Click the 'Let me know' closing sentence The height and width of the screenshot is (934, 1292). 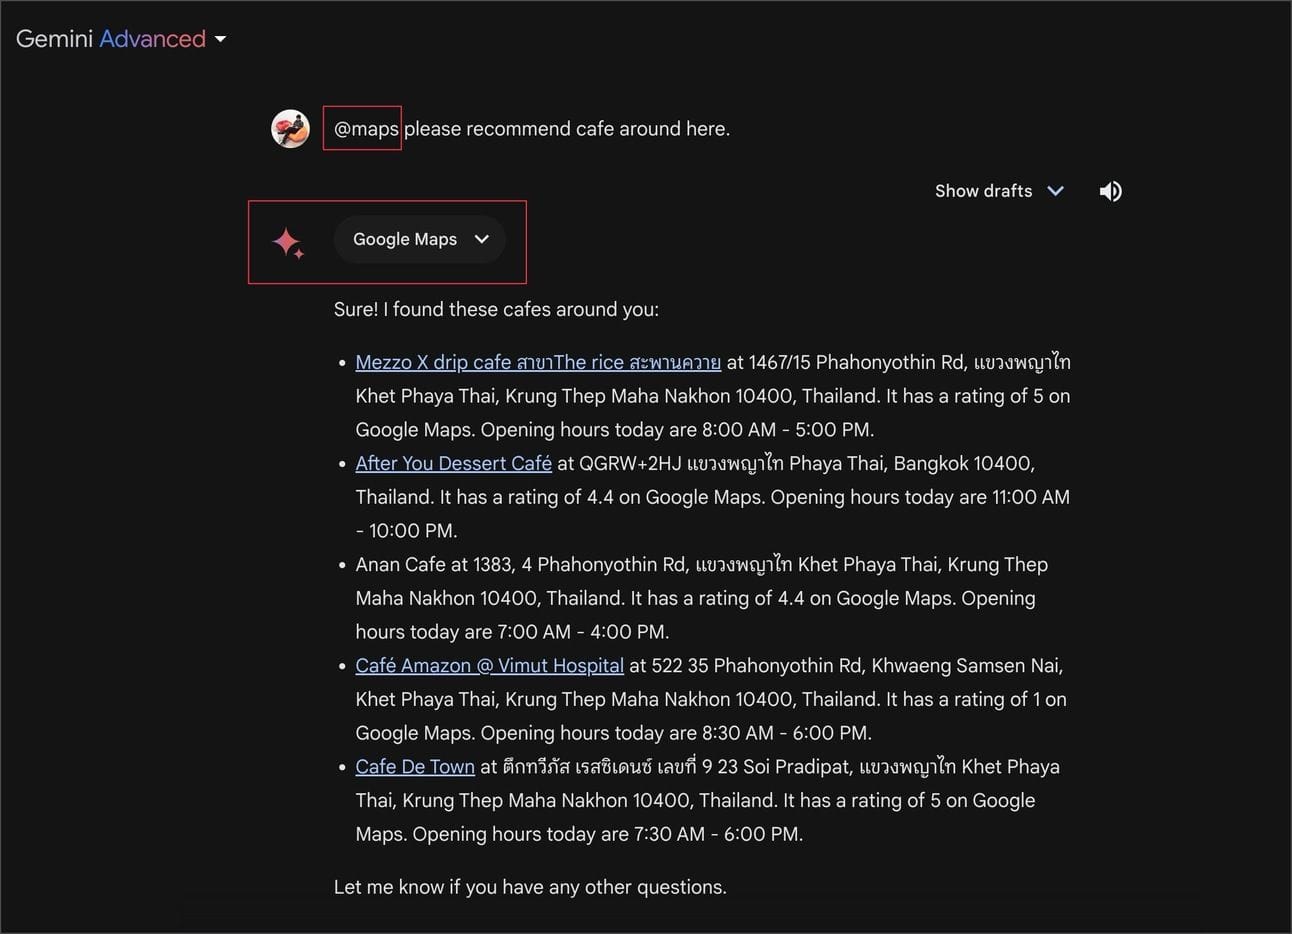530,887
